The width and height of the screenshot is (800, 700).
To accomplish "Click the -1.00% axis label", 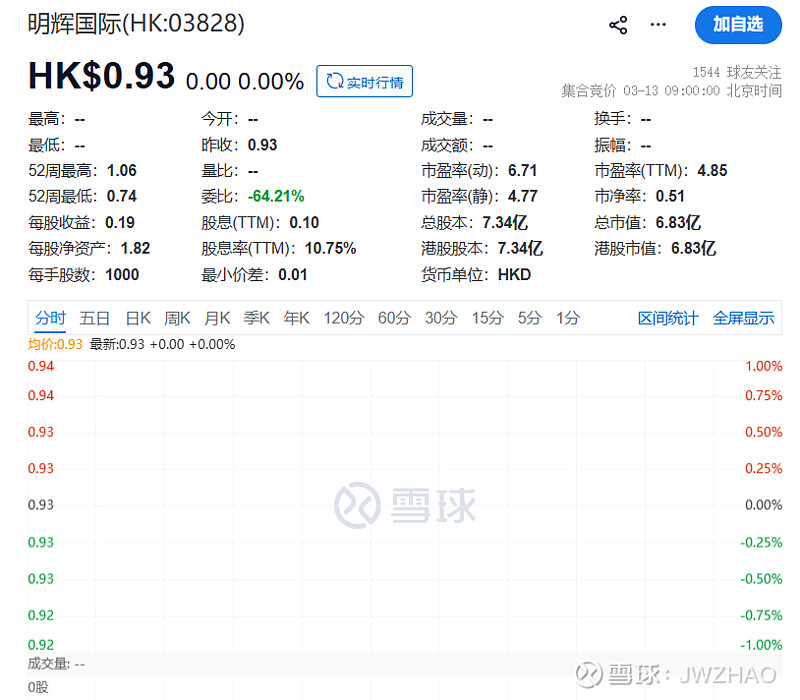I will tap(761, 645).
